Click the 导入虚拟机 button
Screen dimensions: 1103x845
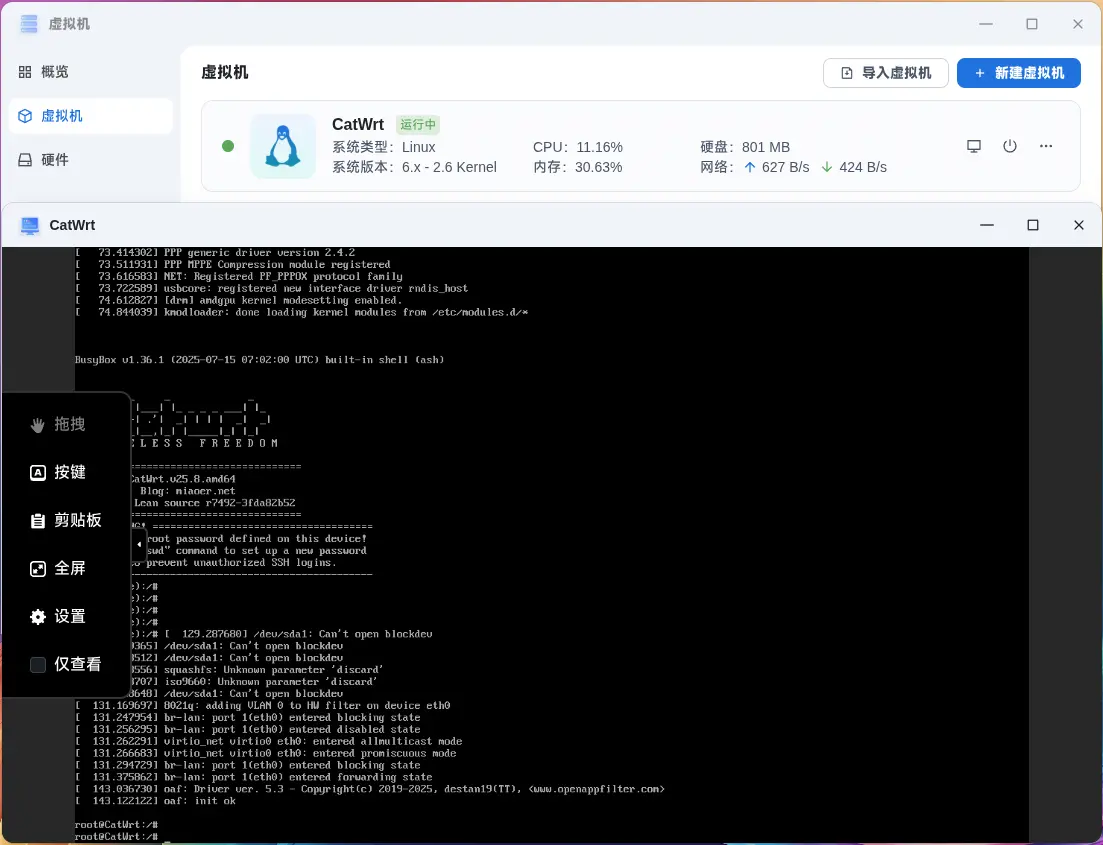(885, 73)
